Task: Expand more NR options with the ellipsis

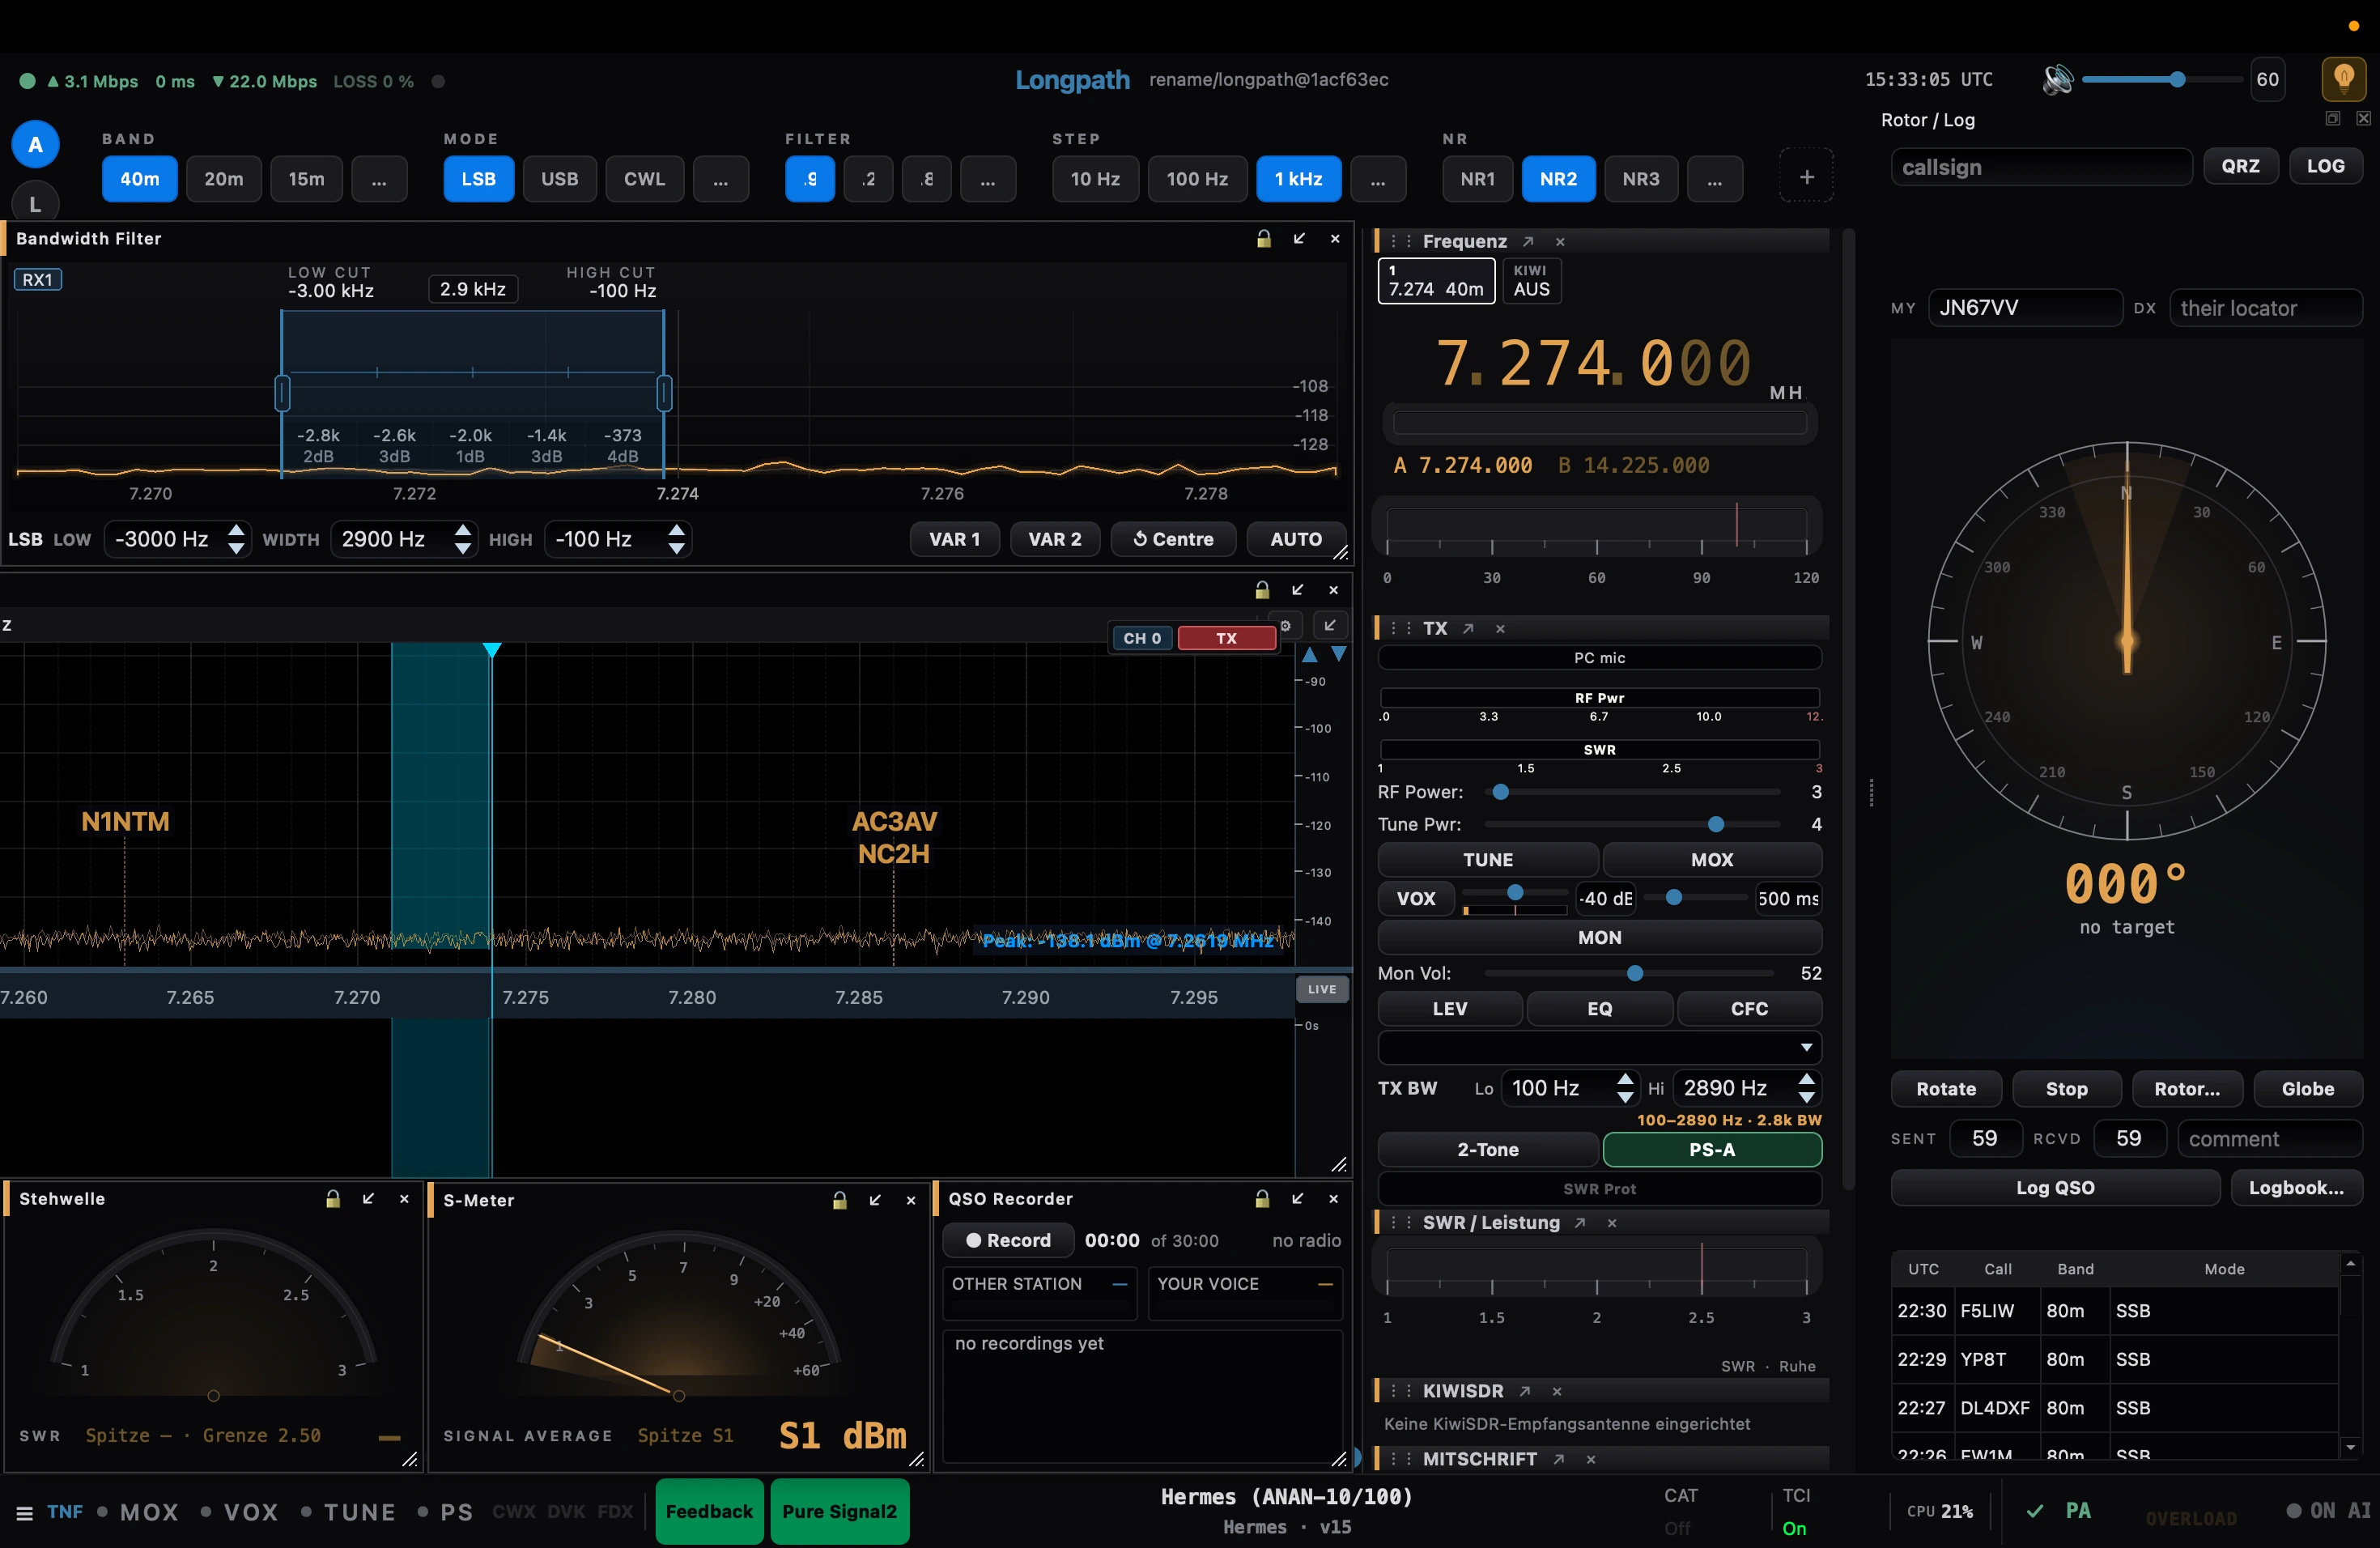Action: [x=1714, y=179]
